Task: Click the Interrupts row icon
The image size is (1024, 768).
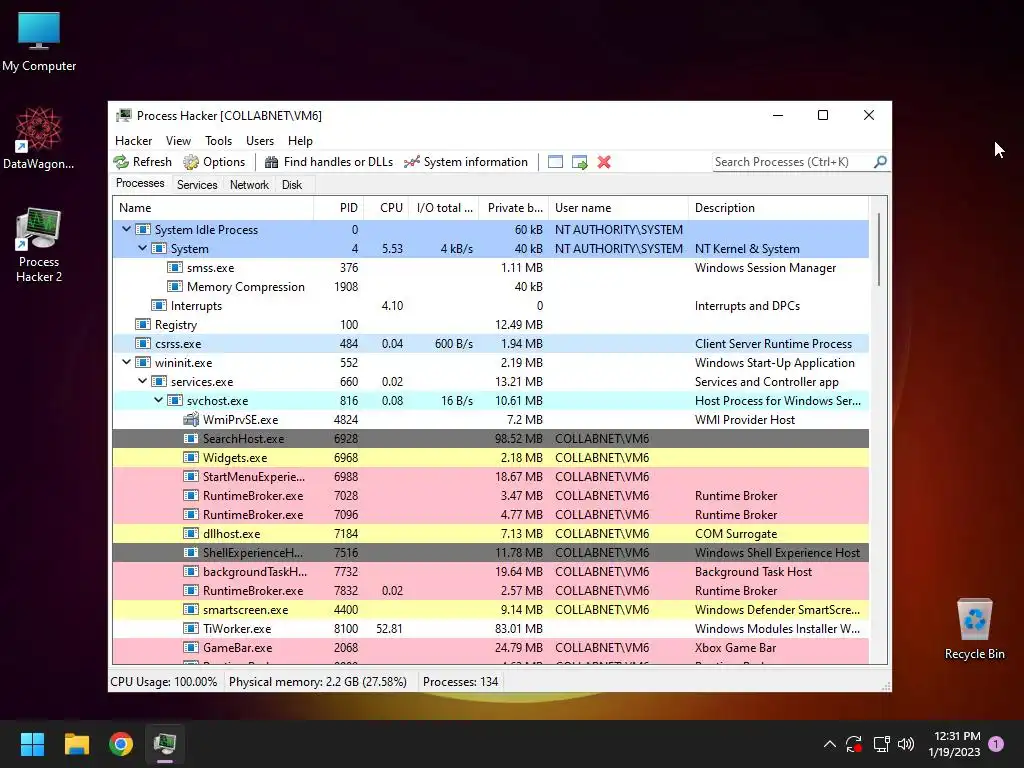Action: (159, 305)
